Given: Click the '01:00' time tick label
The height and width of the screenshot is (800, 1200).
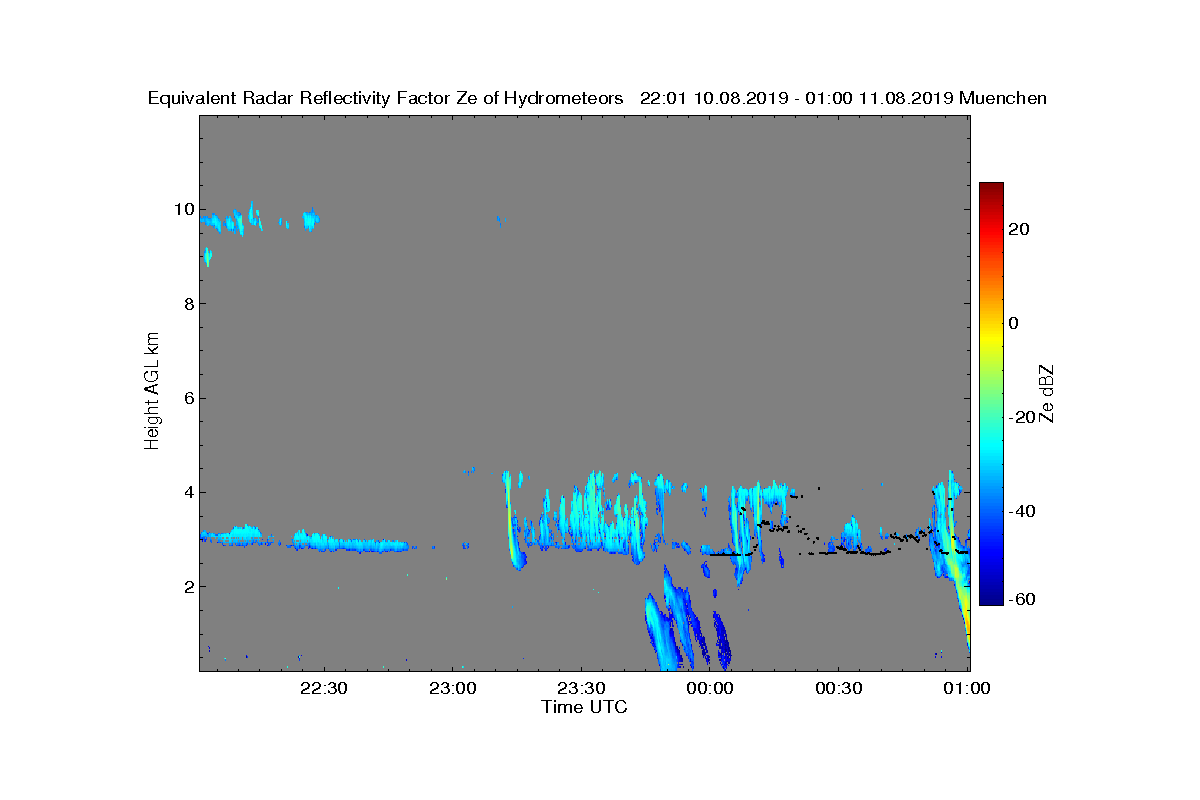Looking at the screenshot, I should point(968,689).
